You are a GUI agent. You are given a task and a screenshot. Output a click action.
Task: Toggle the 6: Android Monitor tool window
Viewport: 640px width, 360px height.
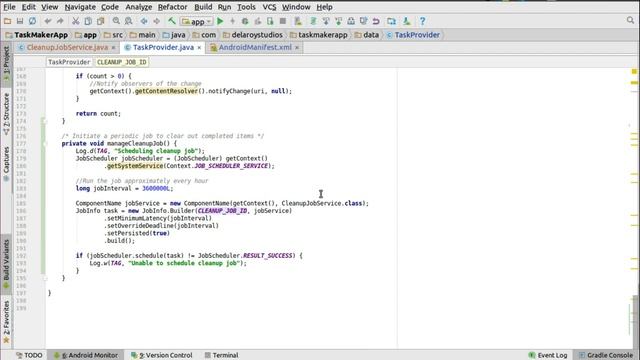tap(86, 355)
